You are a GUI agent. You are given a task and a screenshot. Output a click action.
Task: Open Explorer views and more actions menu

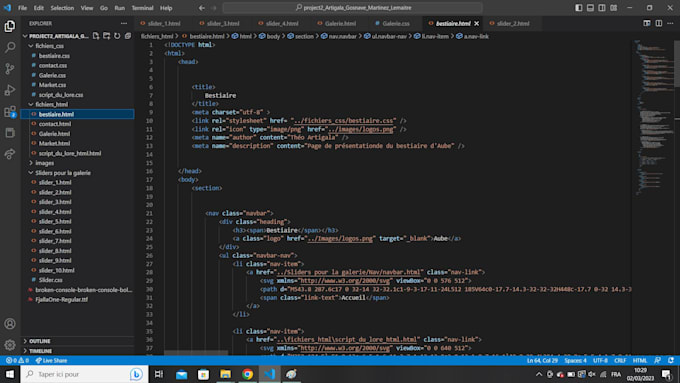[x=124, y=23]
